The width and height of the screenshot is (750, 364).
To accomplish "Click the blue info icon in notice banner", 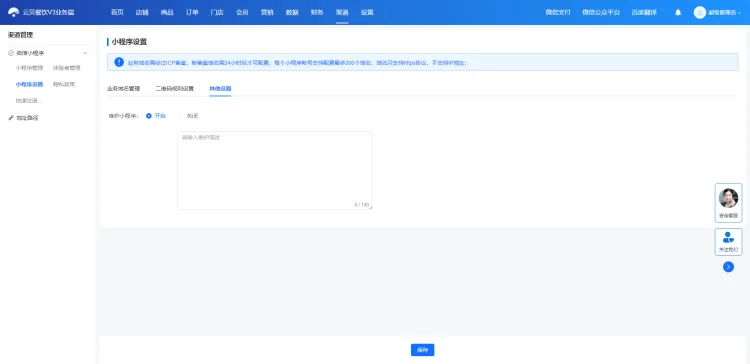I will [x=119, y=62].
